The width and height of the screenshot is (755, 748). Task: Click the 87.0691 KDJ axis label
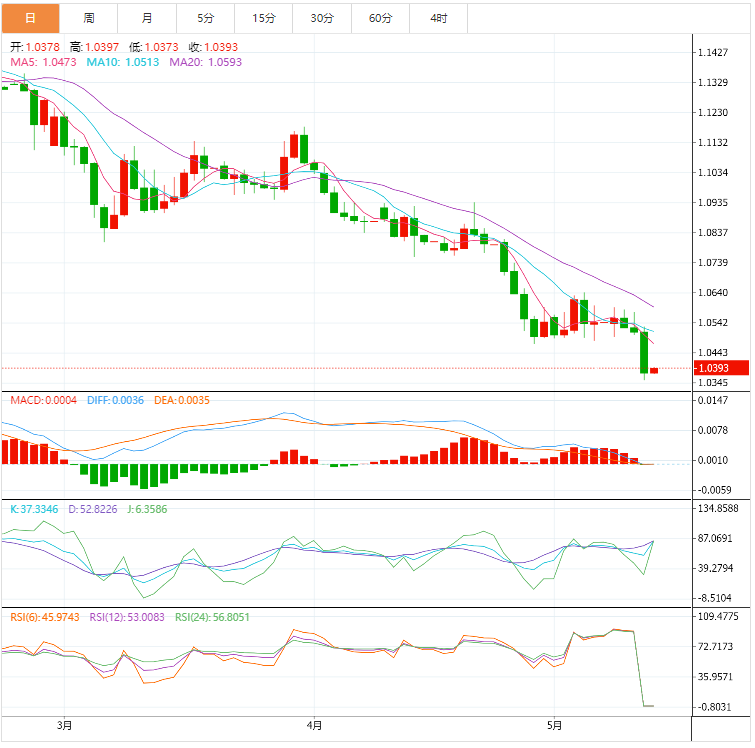[x=715, y=538]
